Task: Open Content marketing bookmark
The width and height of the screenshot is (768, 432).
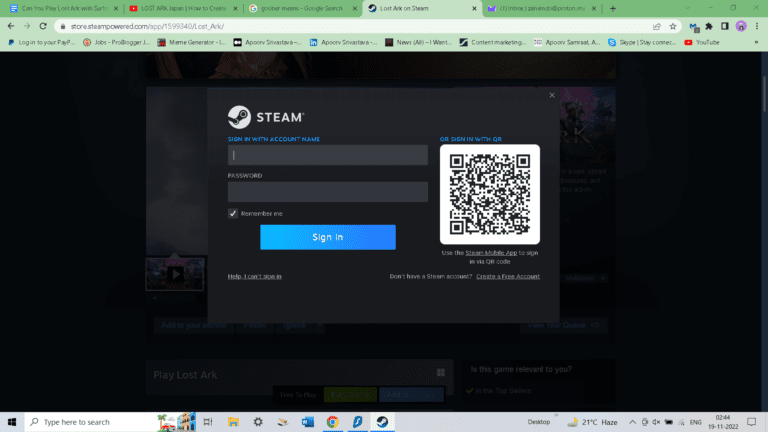Action: [493, 43]
